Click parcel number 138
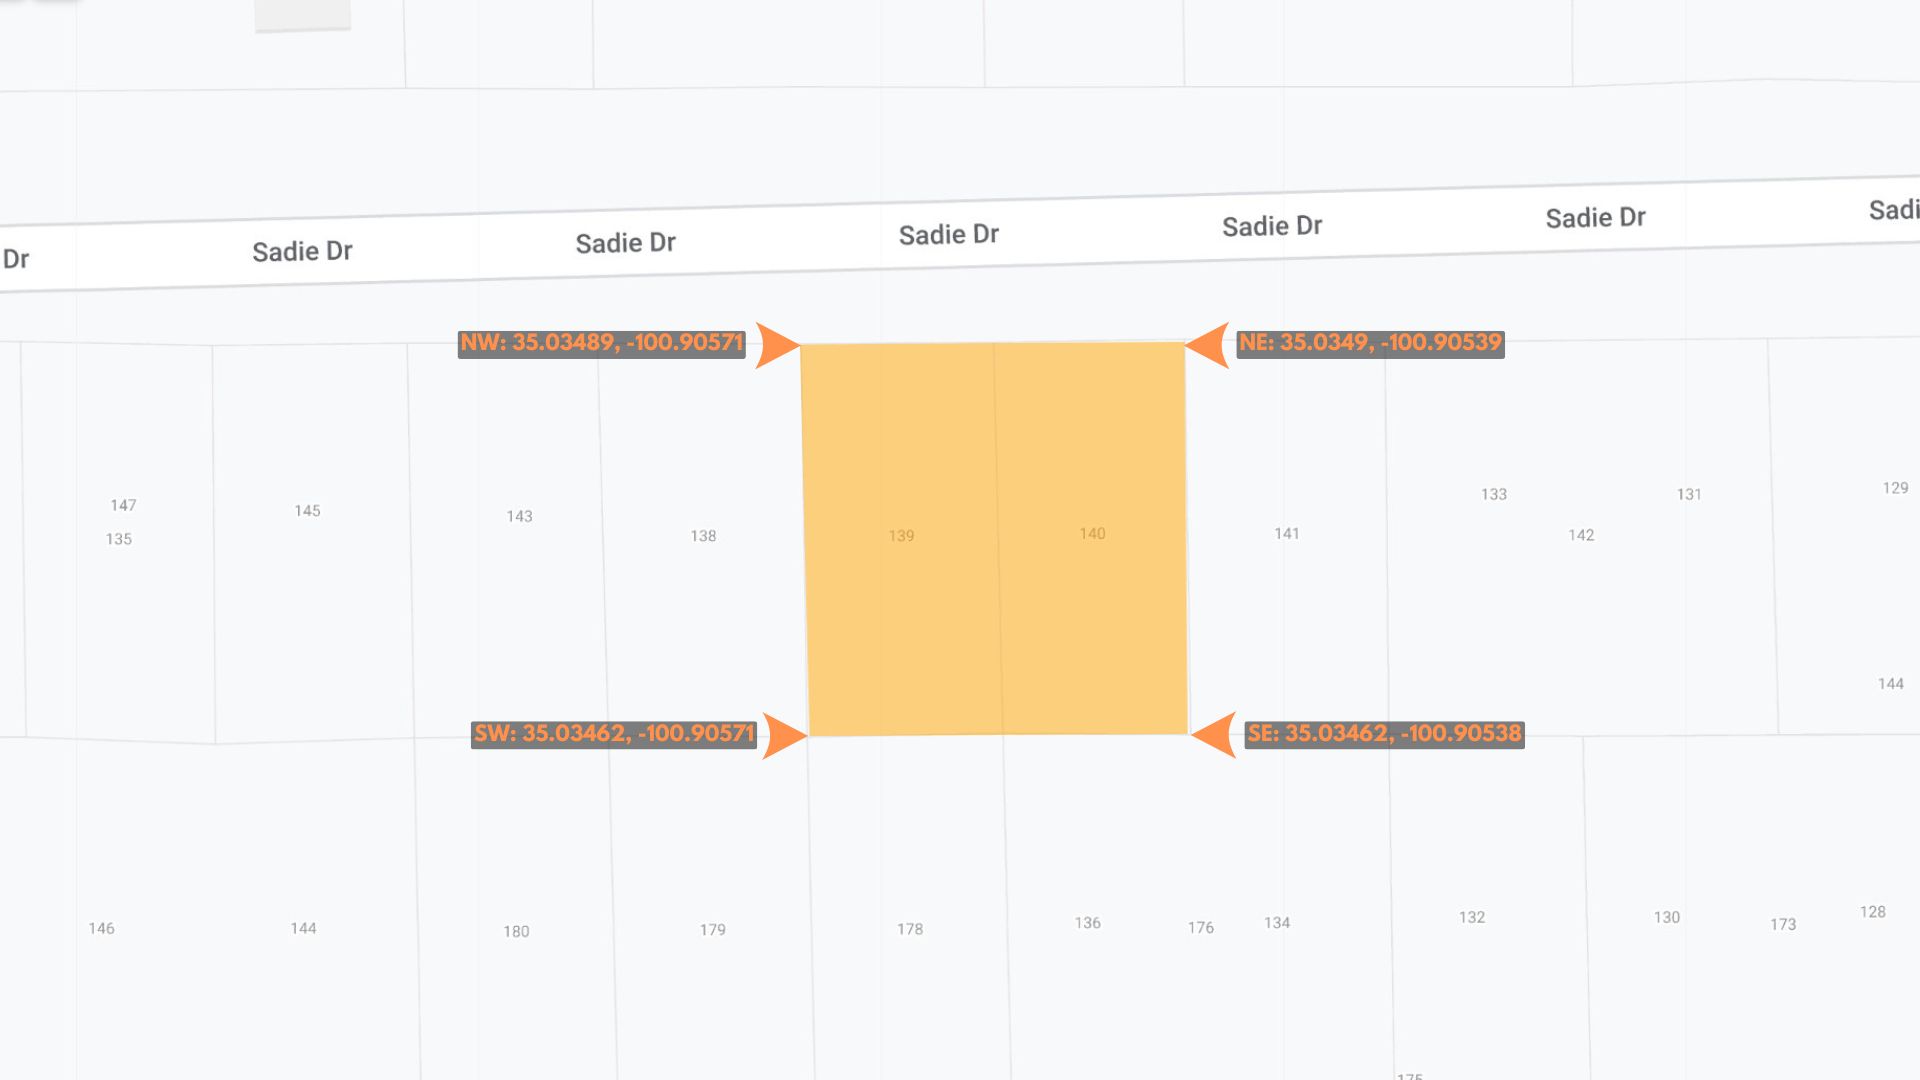 coord(703,536)
